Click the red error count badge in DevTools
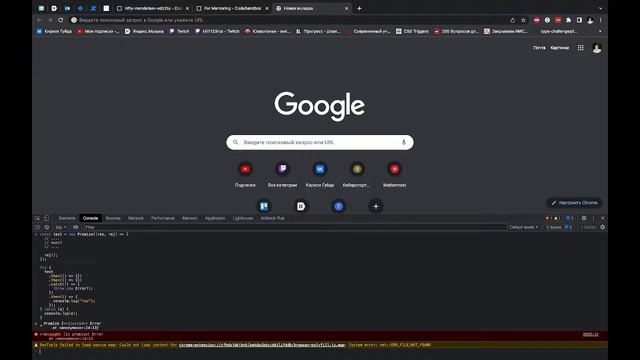Screen dimensions: 640x360 tap(548, 218)
